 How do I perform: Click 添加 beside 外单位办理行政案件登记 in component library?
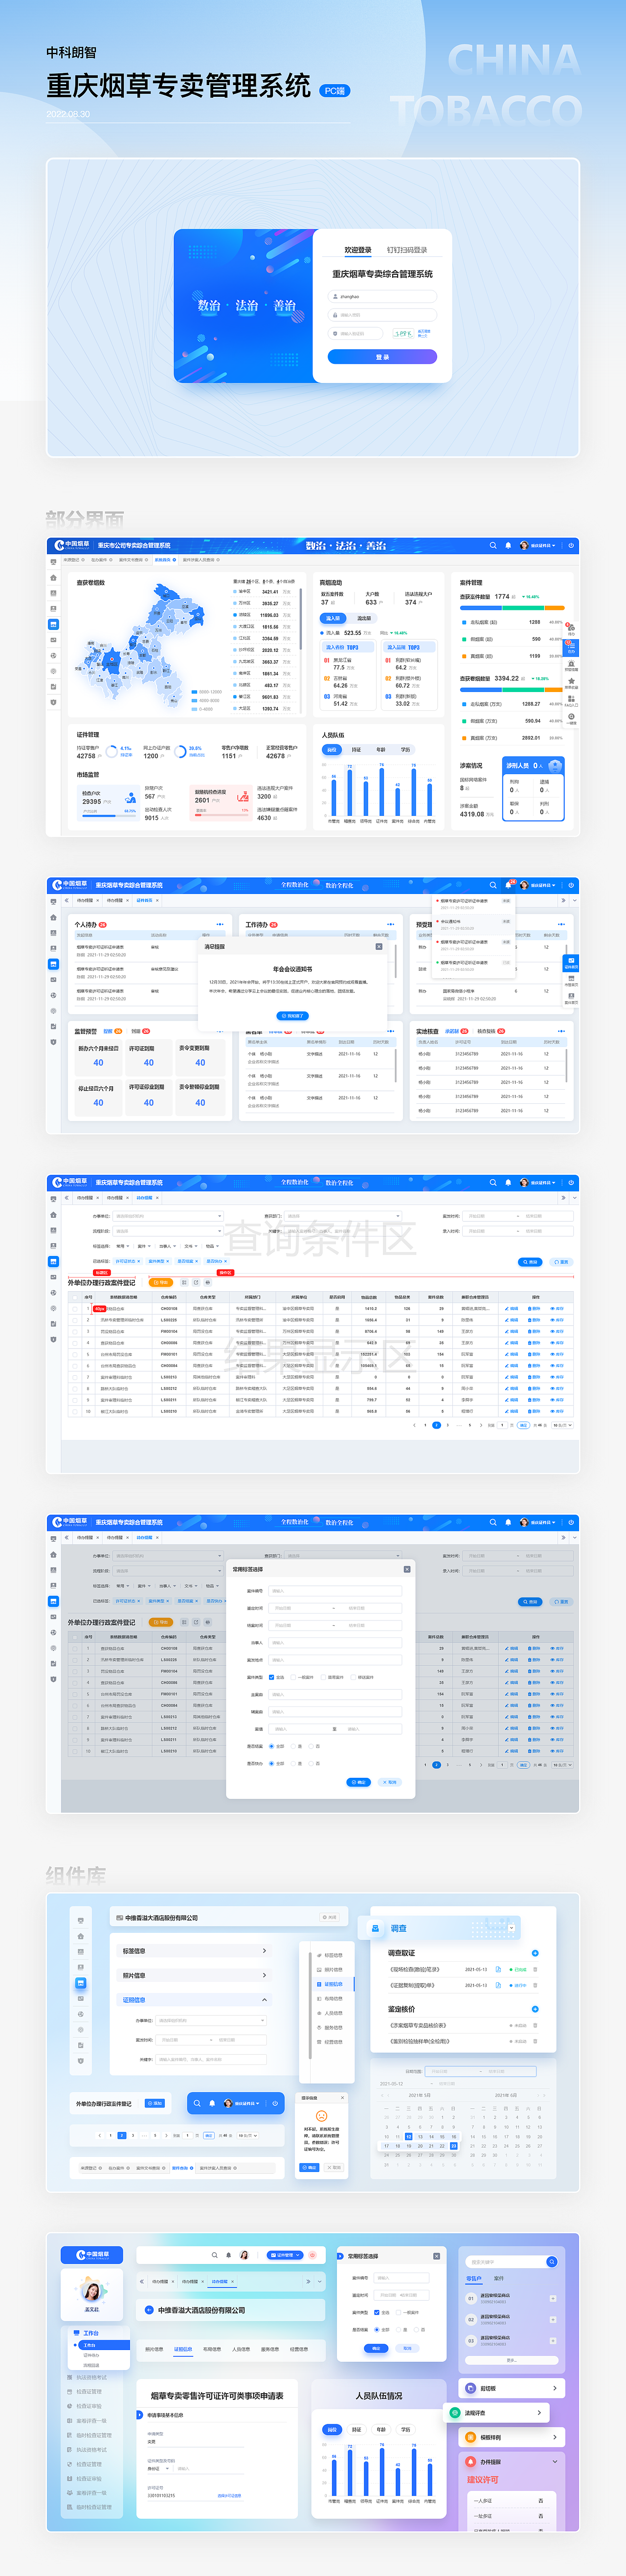click(155, 2103)
